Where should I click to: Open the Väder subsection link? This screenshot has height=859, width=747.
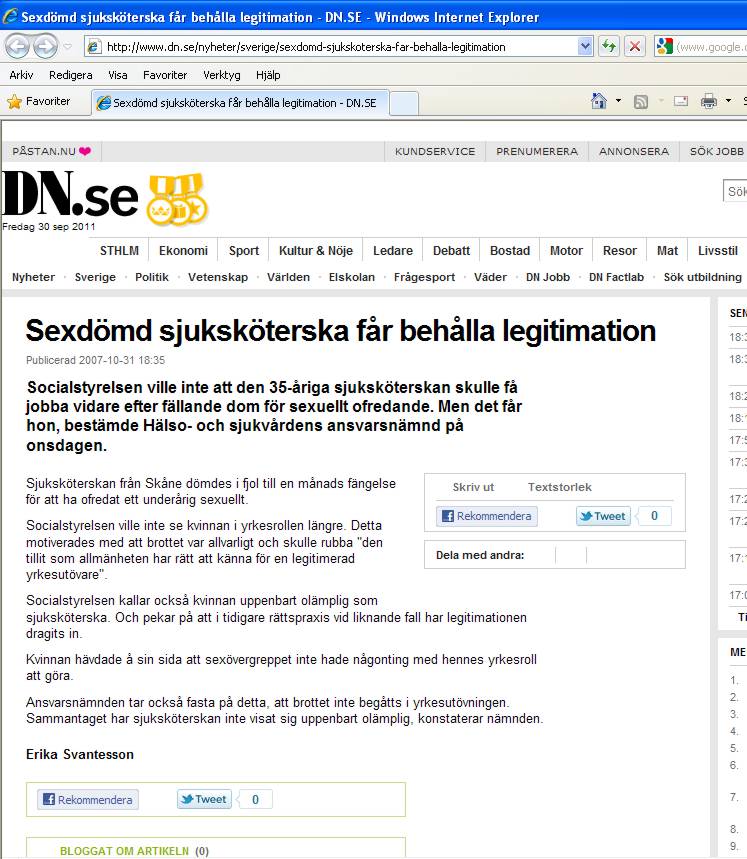[x=490, y=277]
